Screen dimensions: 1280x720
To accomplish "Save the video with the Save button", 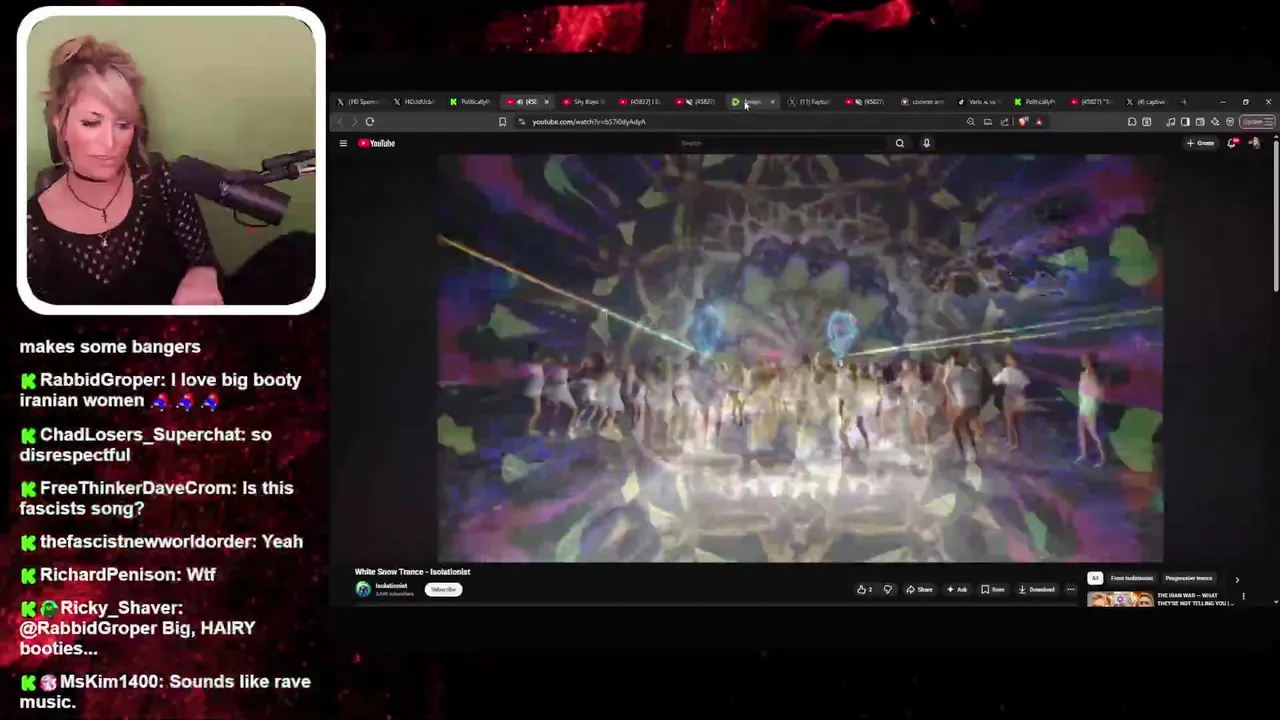I will [x=993, y=589].
